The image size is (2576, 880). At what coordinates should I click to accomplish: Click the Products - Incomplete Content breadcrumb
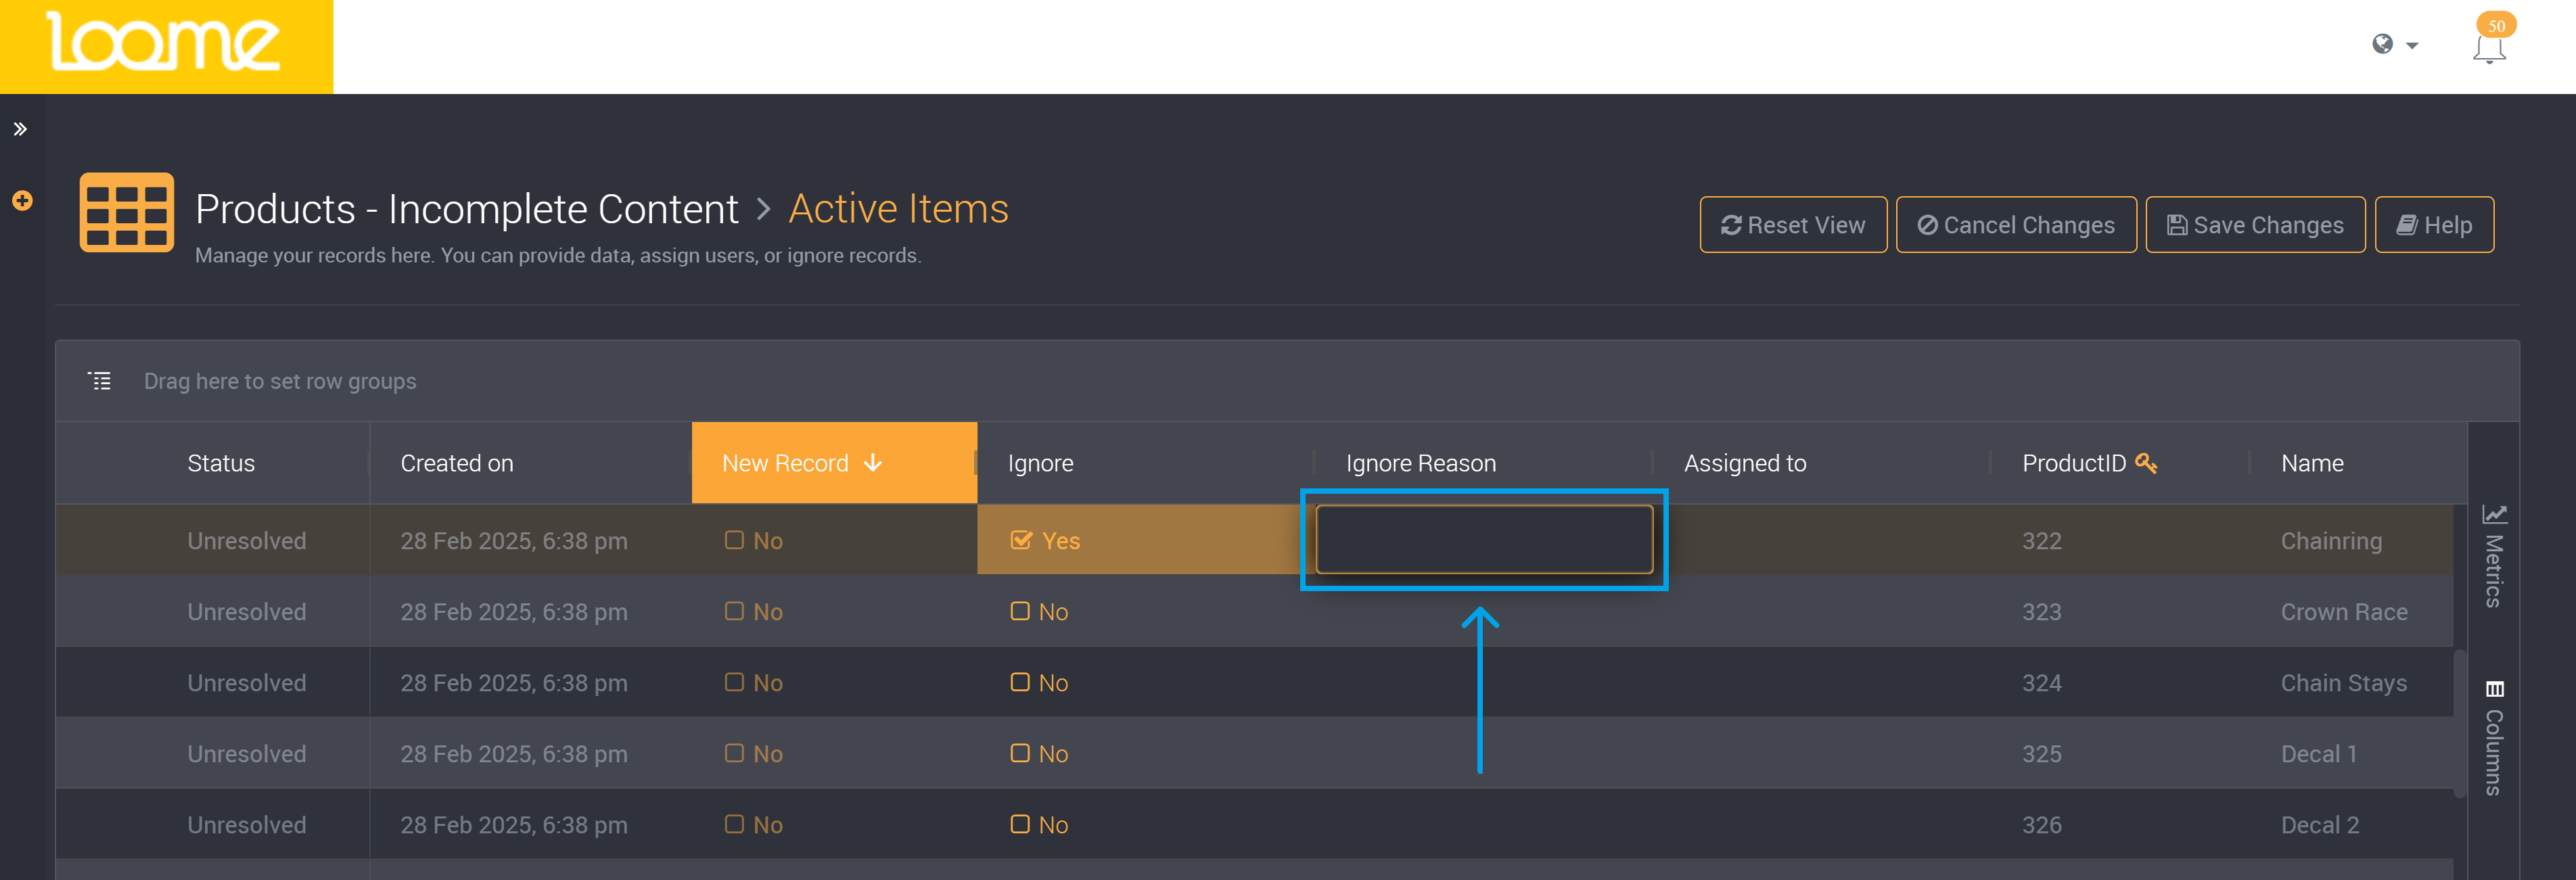(466, 209)
